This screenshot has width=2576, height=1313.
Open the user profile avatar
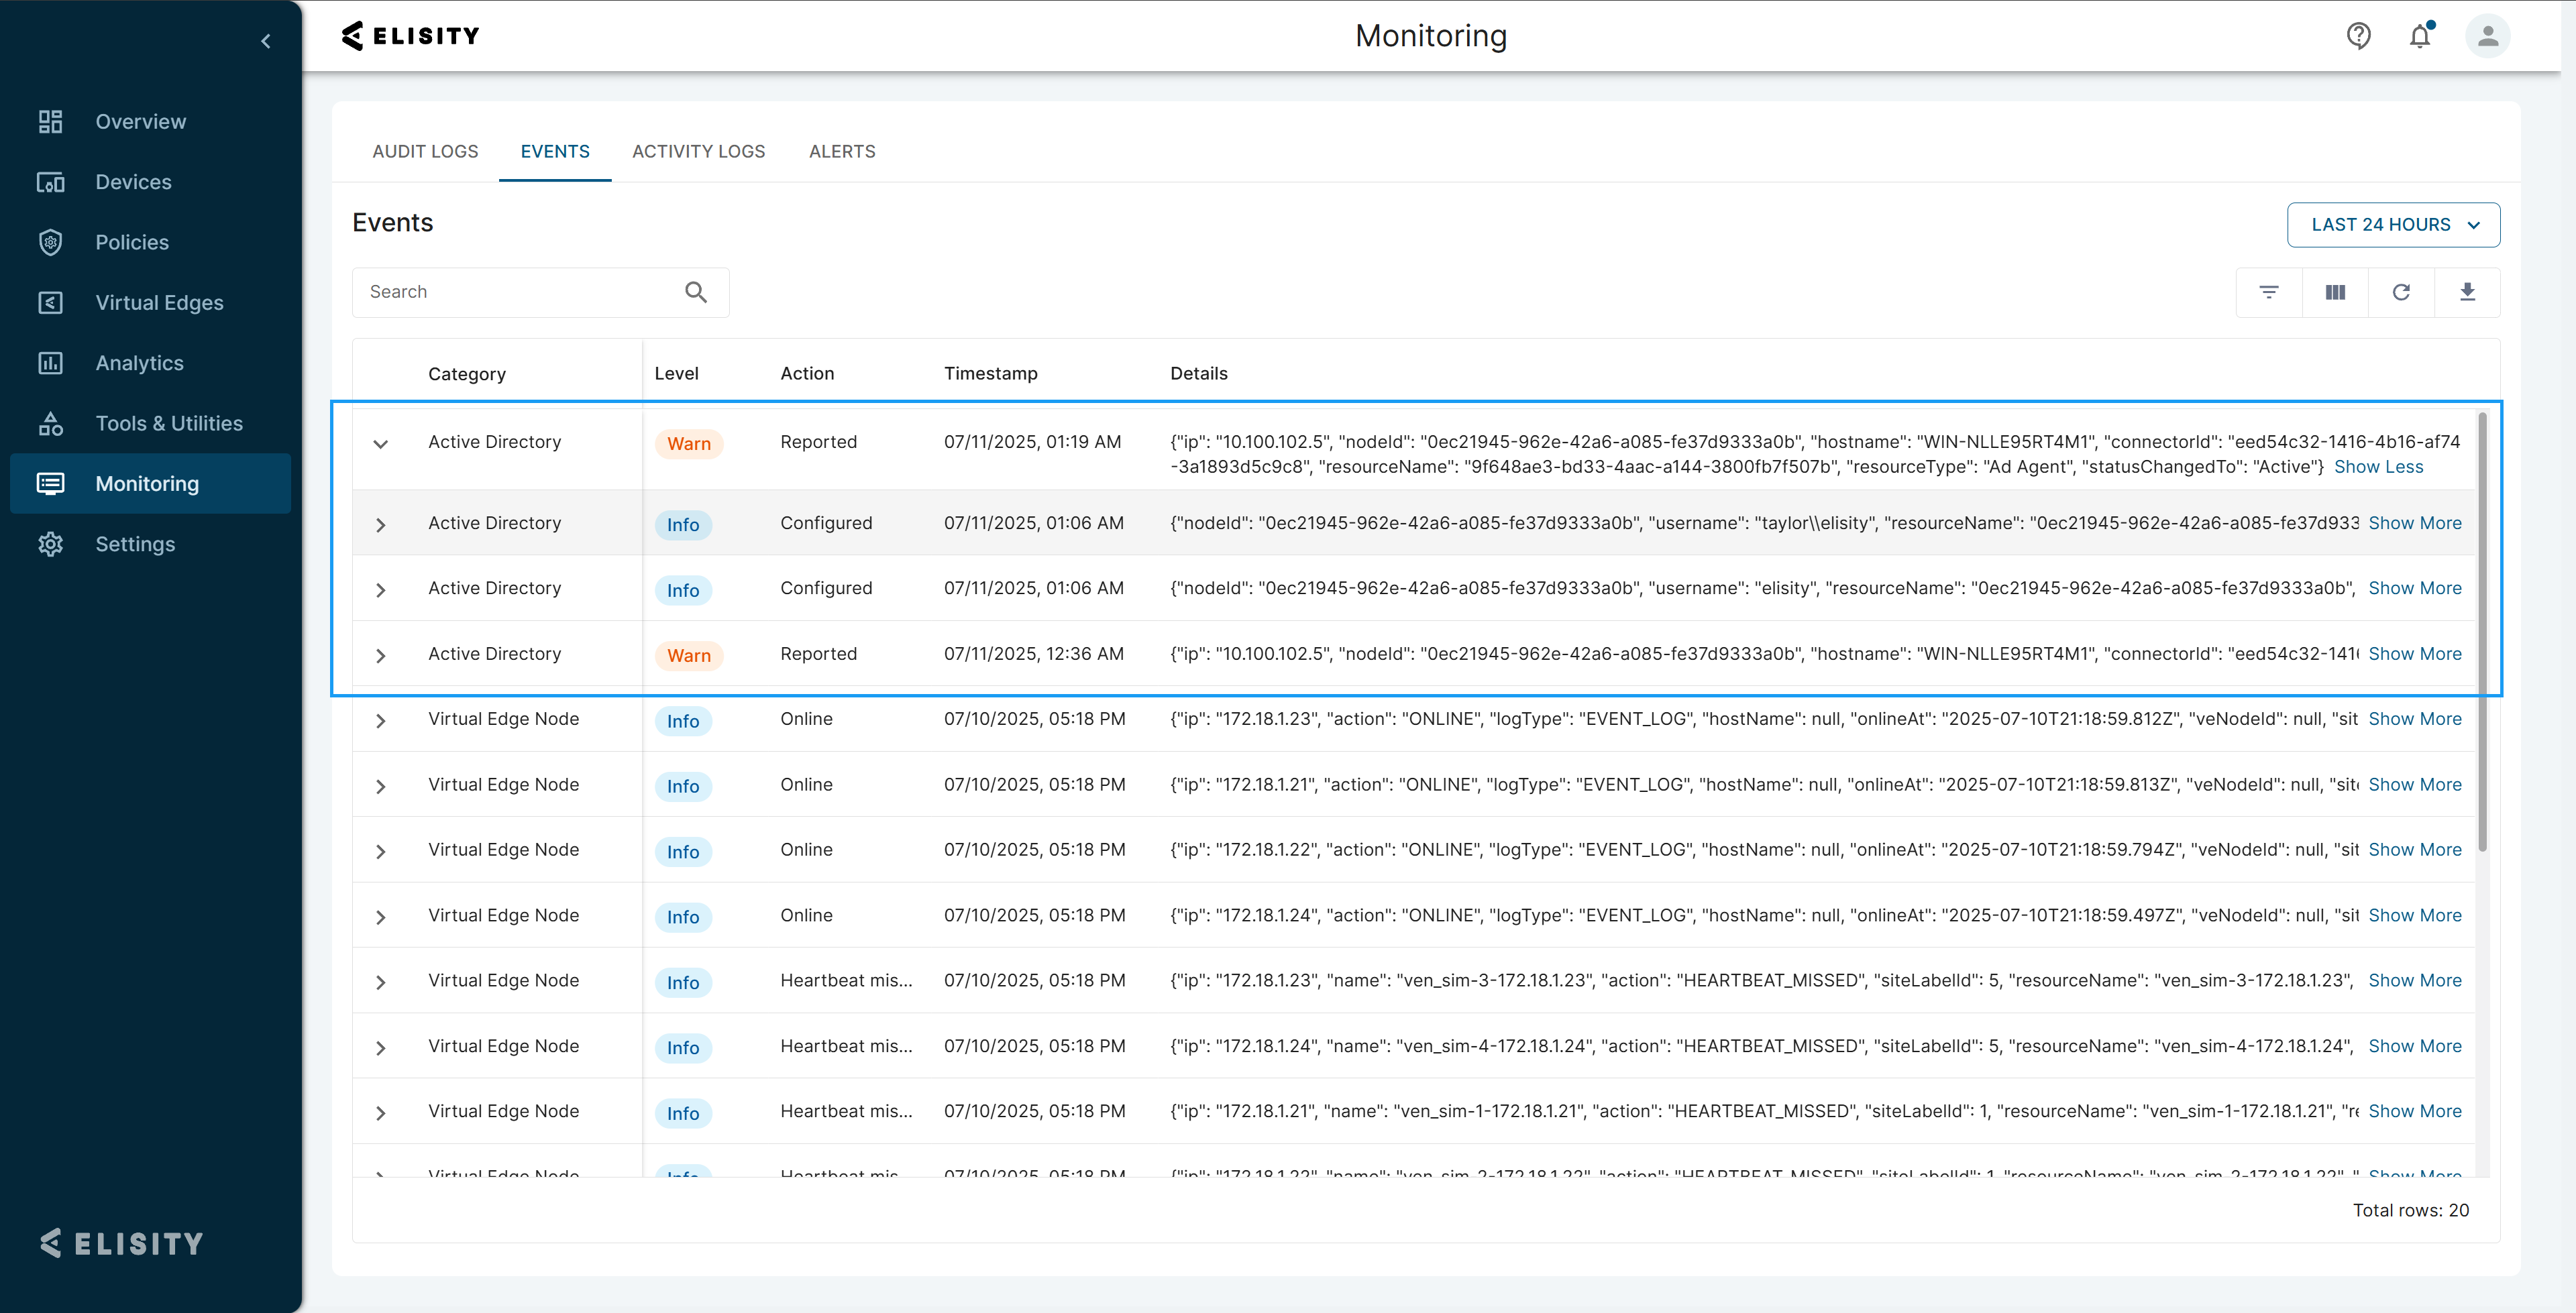[x=2488, y=36]
